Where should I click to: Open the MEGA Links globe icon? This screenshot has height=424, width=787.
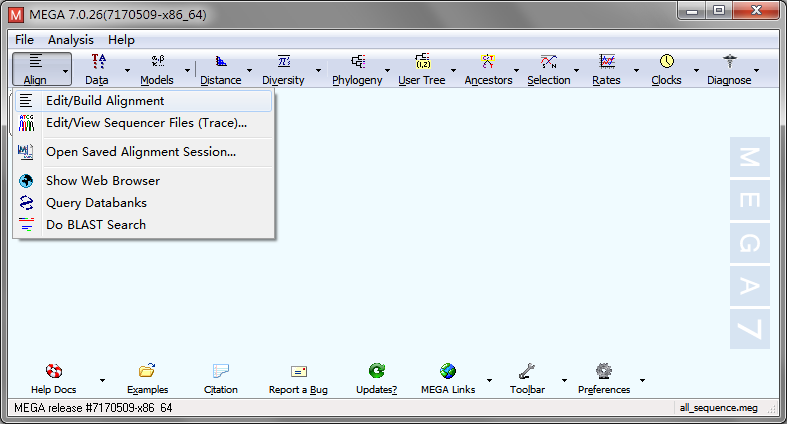pos(448,371)
